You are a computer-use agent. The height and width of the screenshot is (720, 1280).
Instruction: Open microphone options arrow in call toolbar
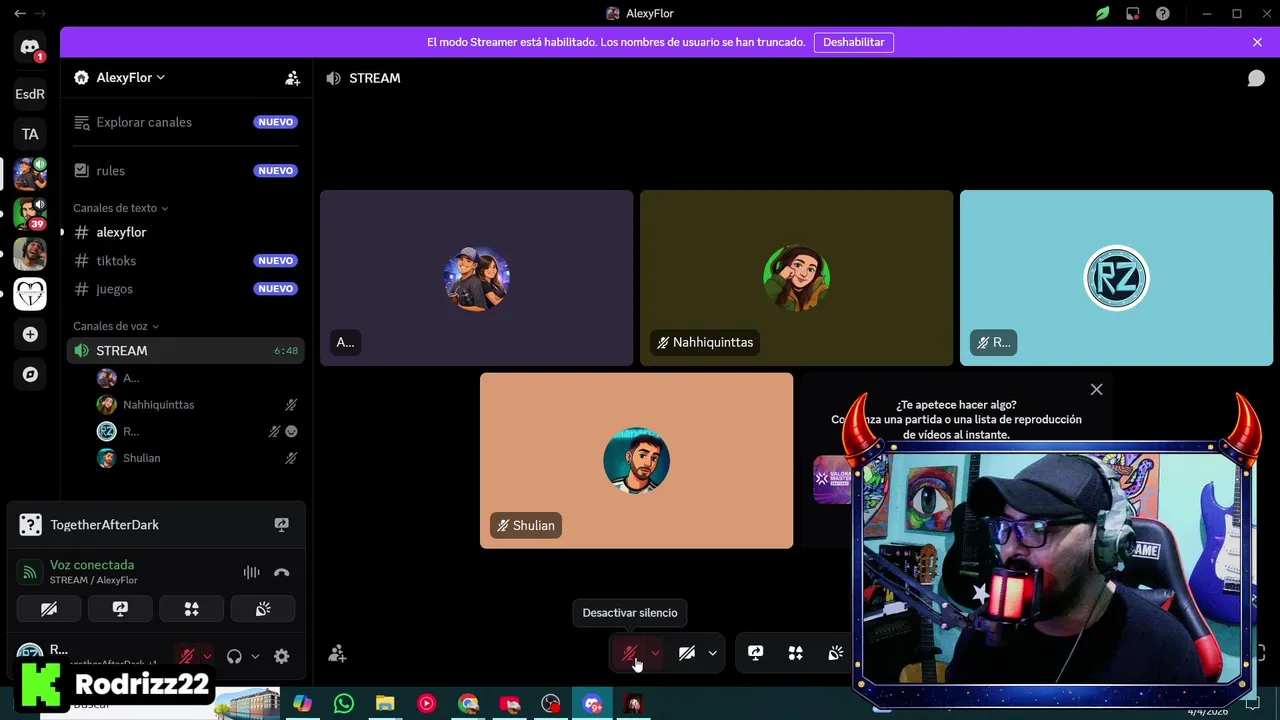[x=655, y=653]
